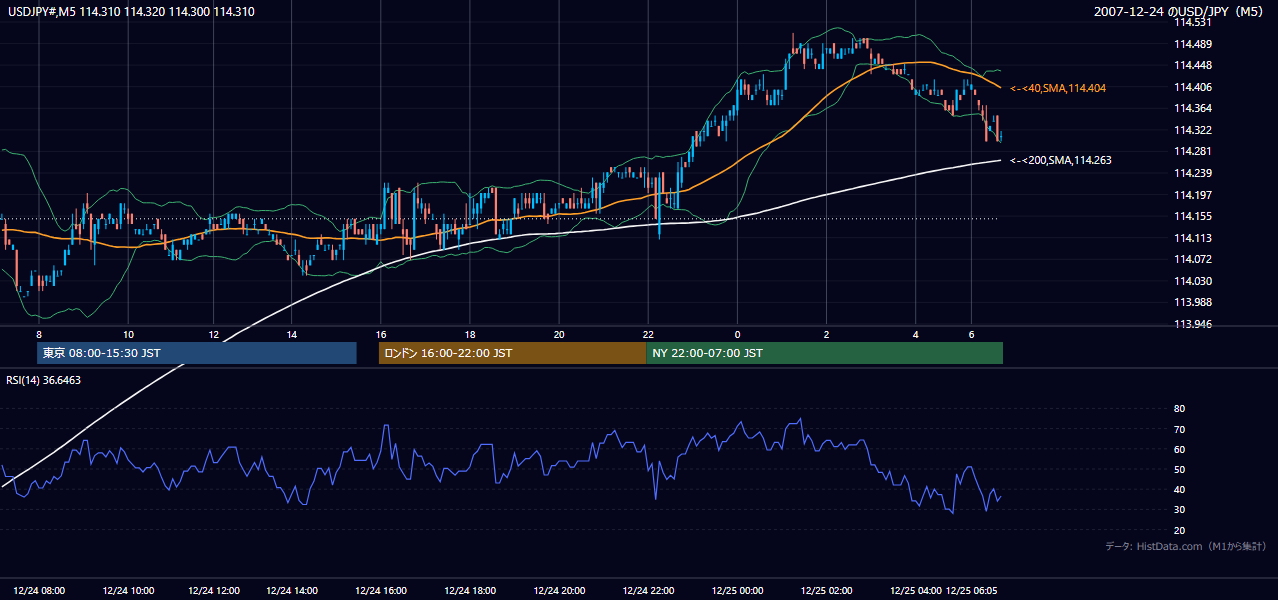Click RSI axis level 20
1278x600 pixels.
tap(1179, 530)
